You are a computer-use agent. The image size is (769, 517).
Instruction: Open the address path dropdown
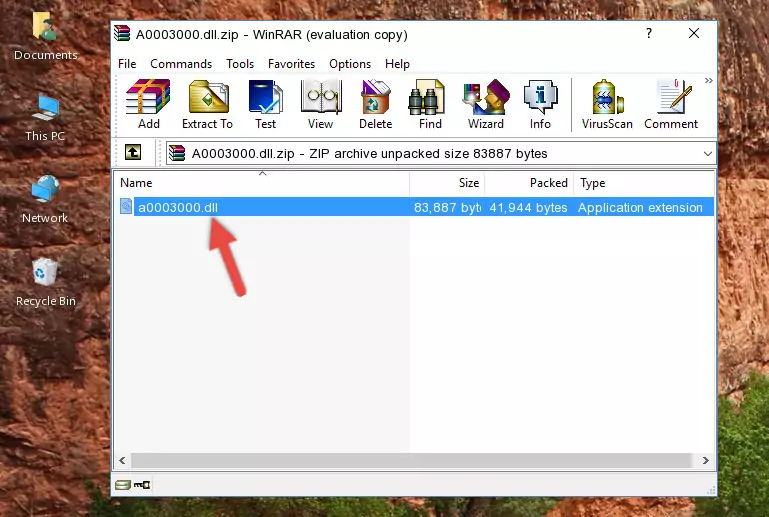707,154
